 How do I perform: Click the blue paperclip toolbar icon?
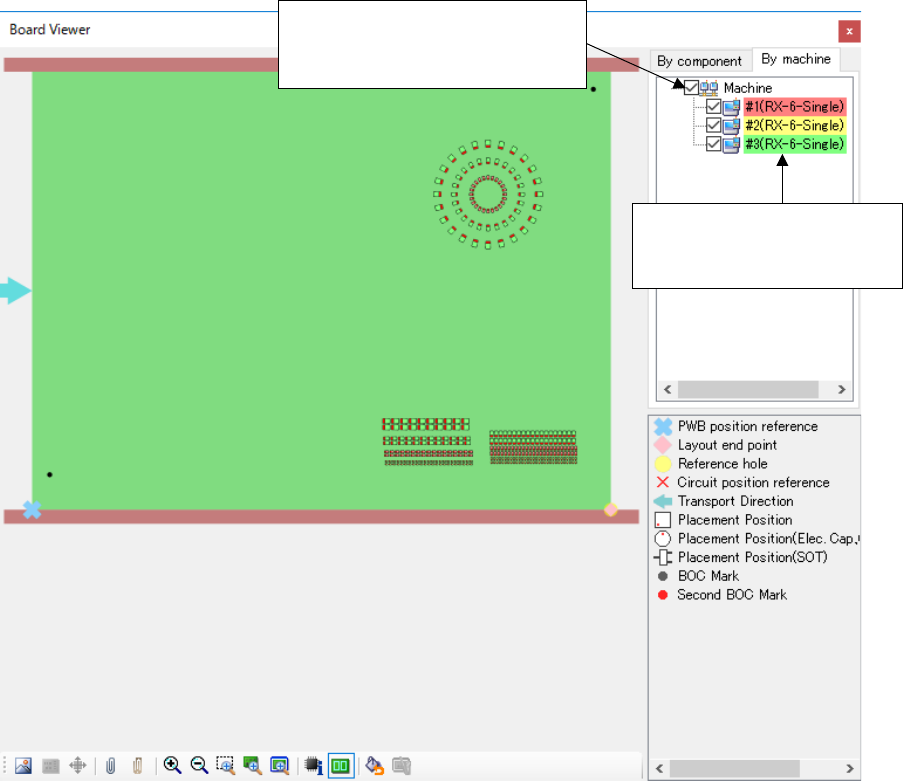pos(111,765)
